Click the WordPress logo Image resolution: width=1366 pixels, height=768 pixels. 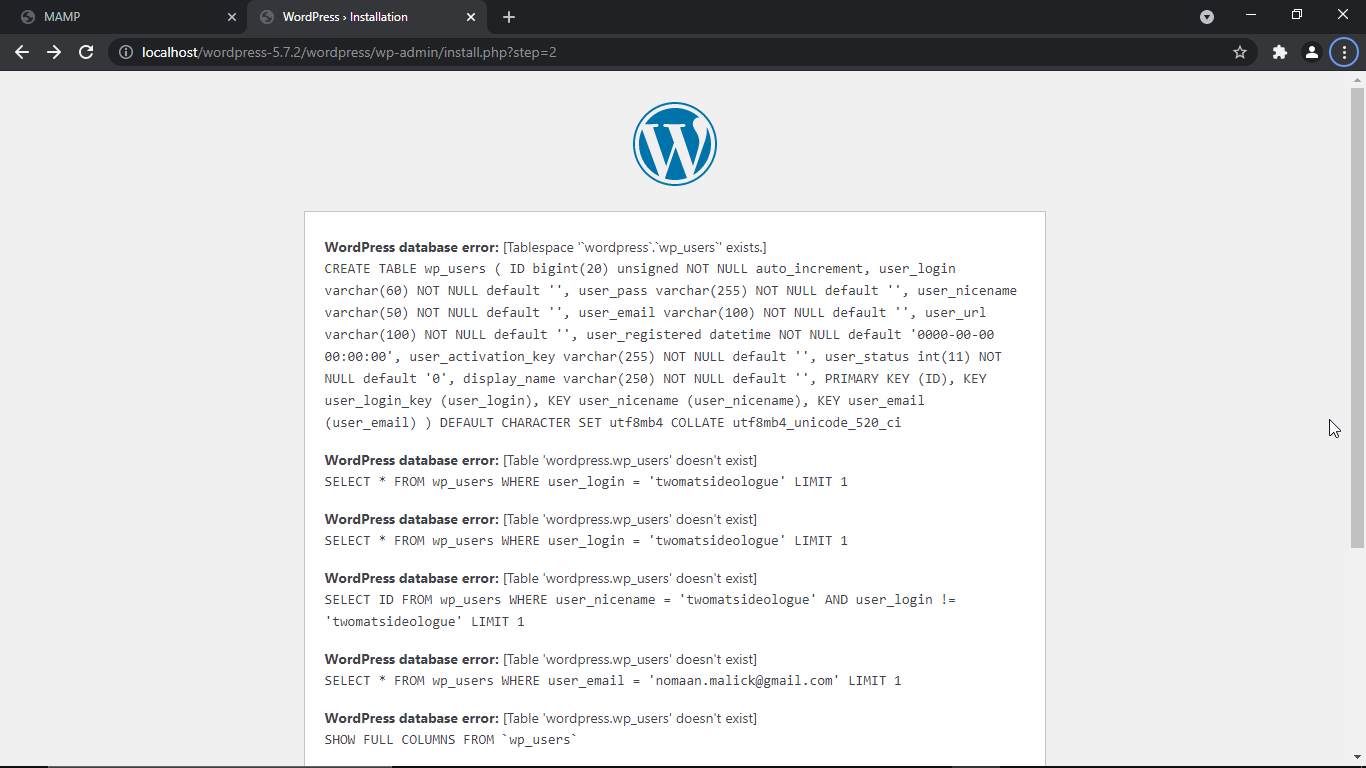pos(675,143)
